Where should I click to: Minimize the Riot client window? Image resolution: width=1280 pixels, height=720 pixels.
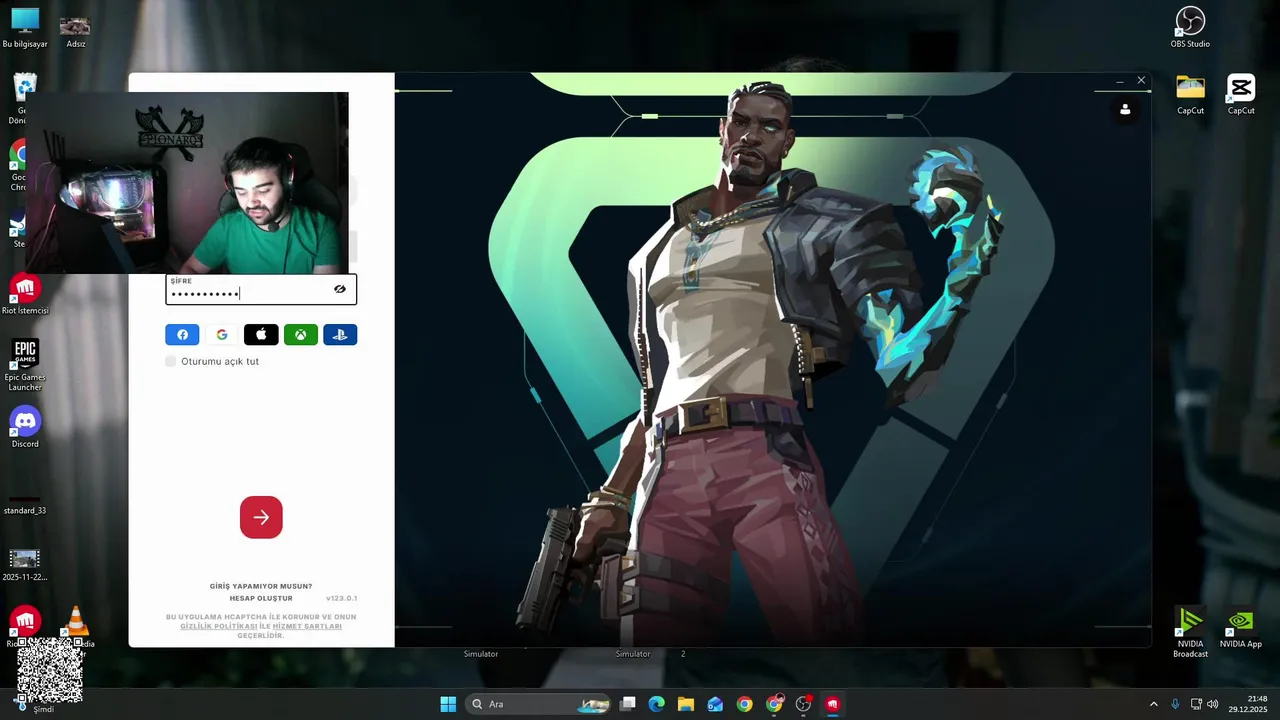[x=1119, y=81]
